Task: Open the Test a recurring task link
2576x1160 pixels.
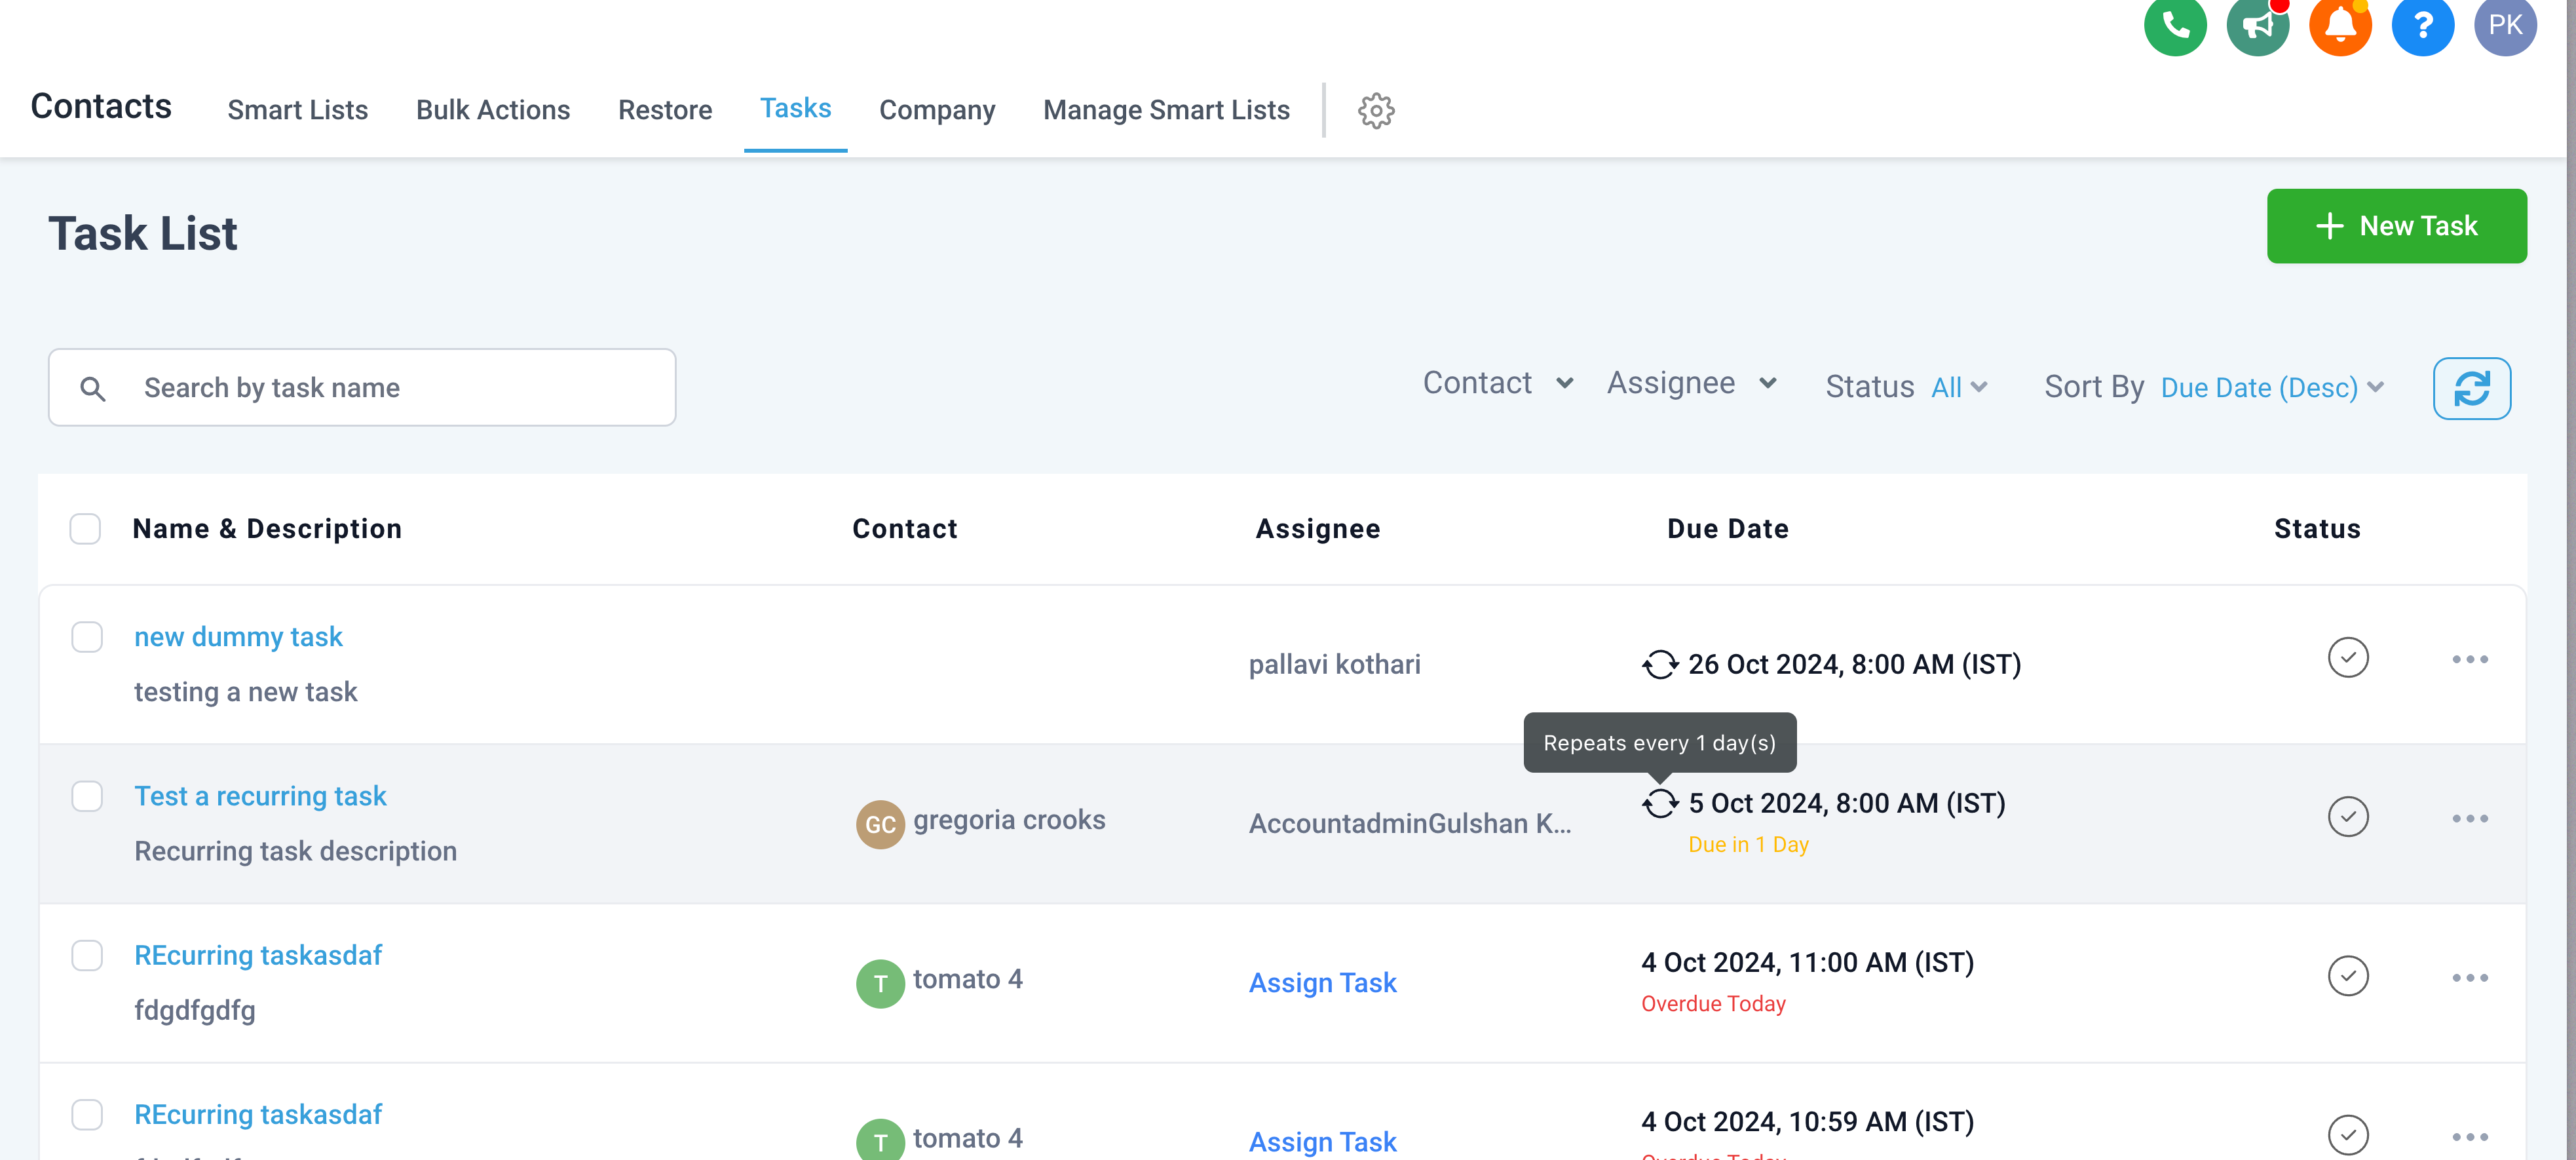Action: click(x=260, y=796)
